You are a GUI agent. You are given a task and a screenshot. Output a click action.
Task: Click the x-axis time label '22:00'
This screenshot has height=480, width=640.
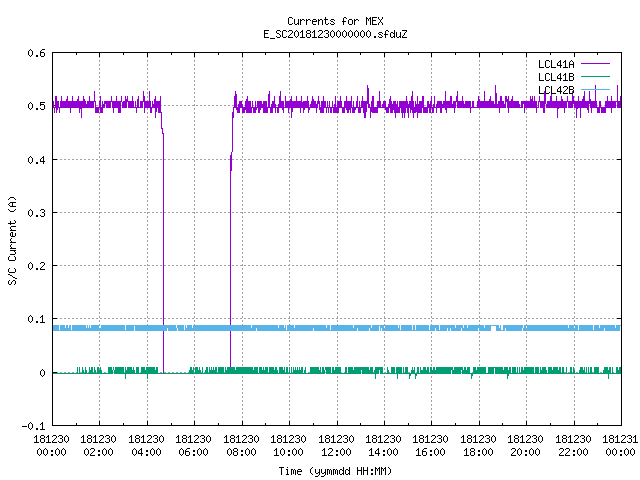573,452
